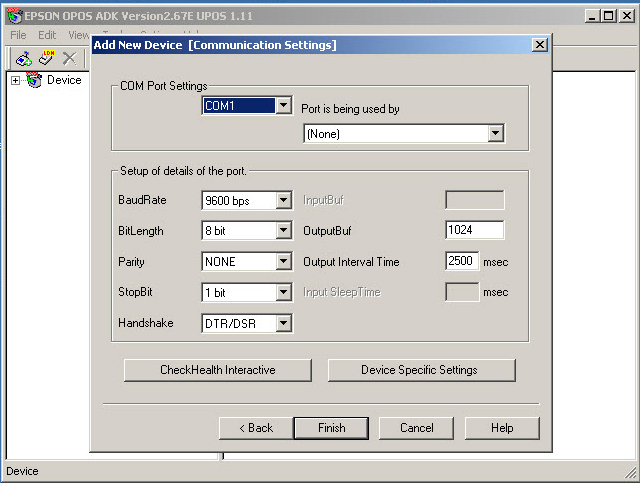Click the Cancel button

click(x=416, y=428)
